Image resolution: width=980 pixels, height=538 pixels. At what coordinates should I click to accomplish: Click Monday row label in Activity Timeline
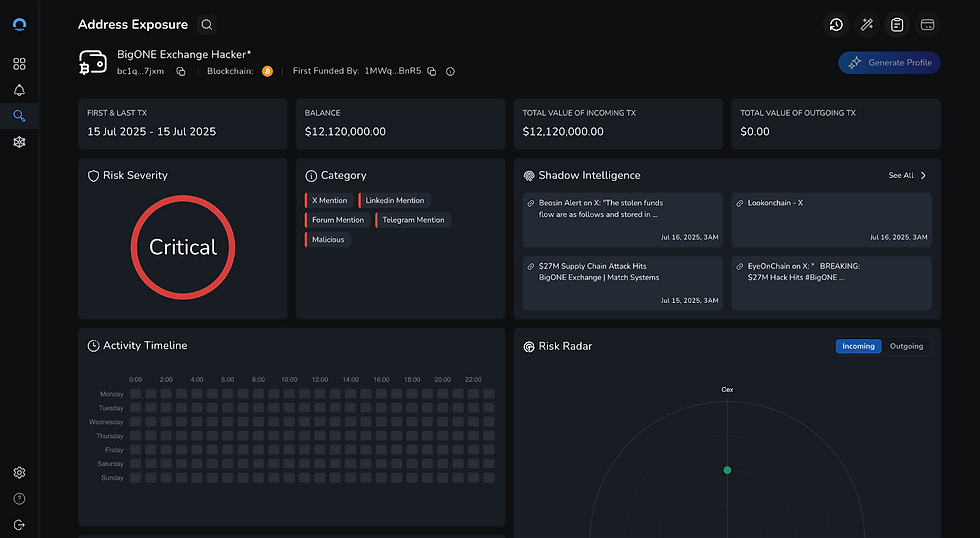(112, 394)
